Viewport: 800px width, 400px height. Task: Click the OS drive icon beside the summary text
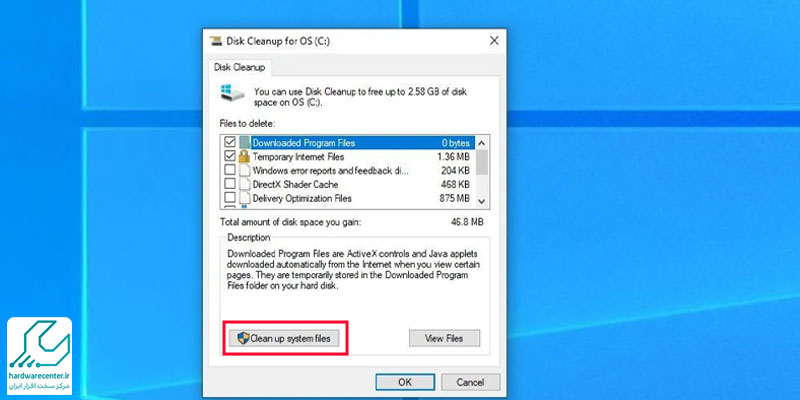[x=232, y=96]
